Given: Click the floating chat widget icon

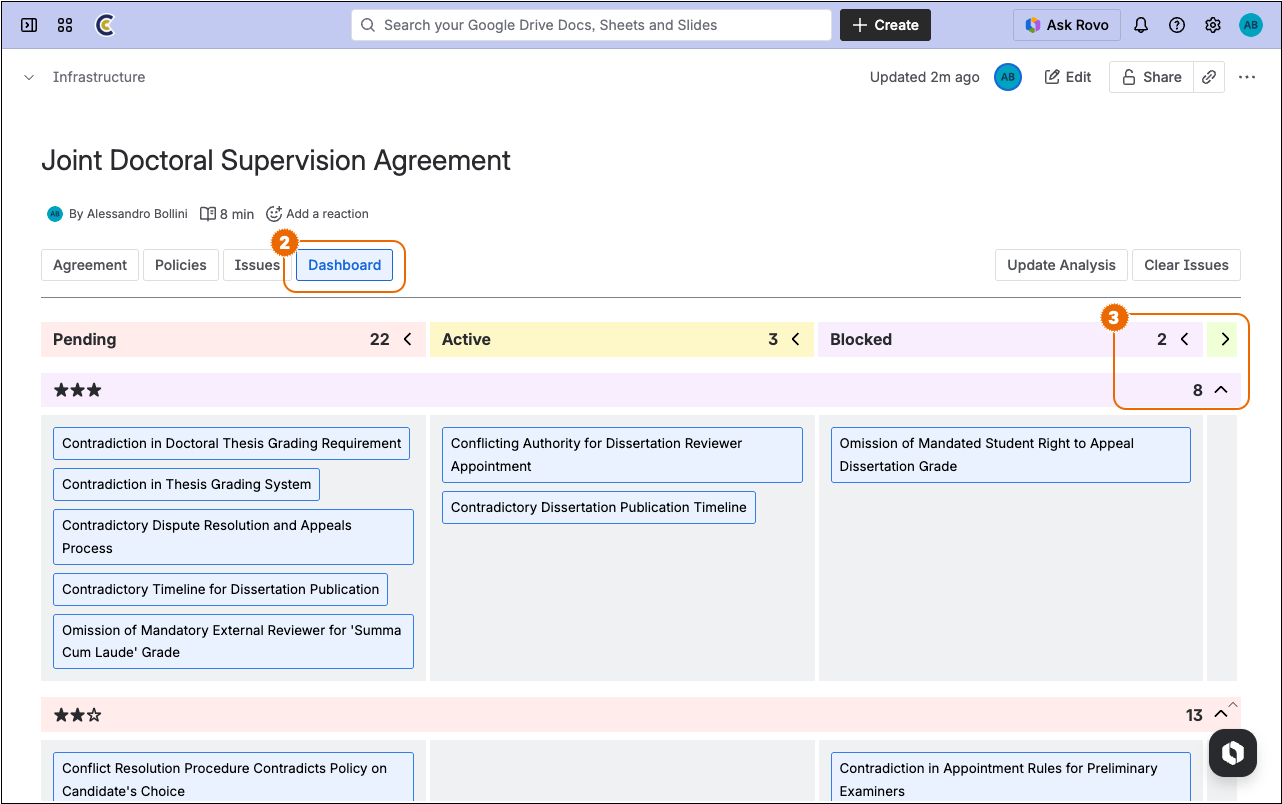Looking at the screenshot, I should pyautogui.click(x=1232, y=753).
